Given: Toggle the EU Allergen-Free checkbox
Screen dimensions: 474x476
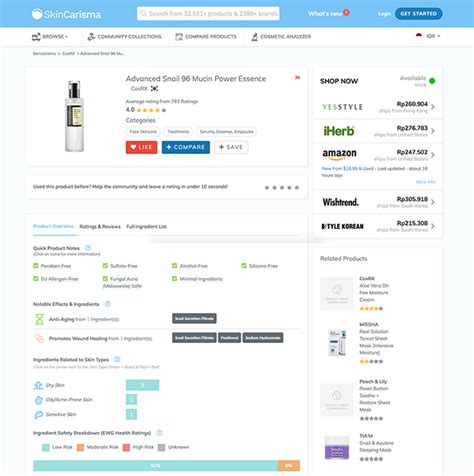Looking at the screenshot, I should 36,279.
